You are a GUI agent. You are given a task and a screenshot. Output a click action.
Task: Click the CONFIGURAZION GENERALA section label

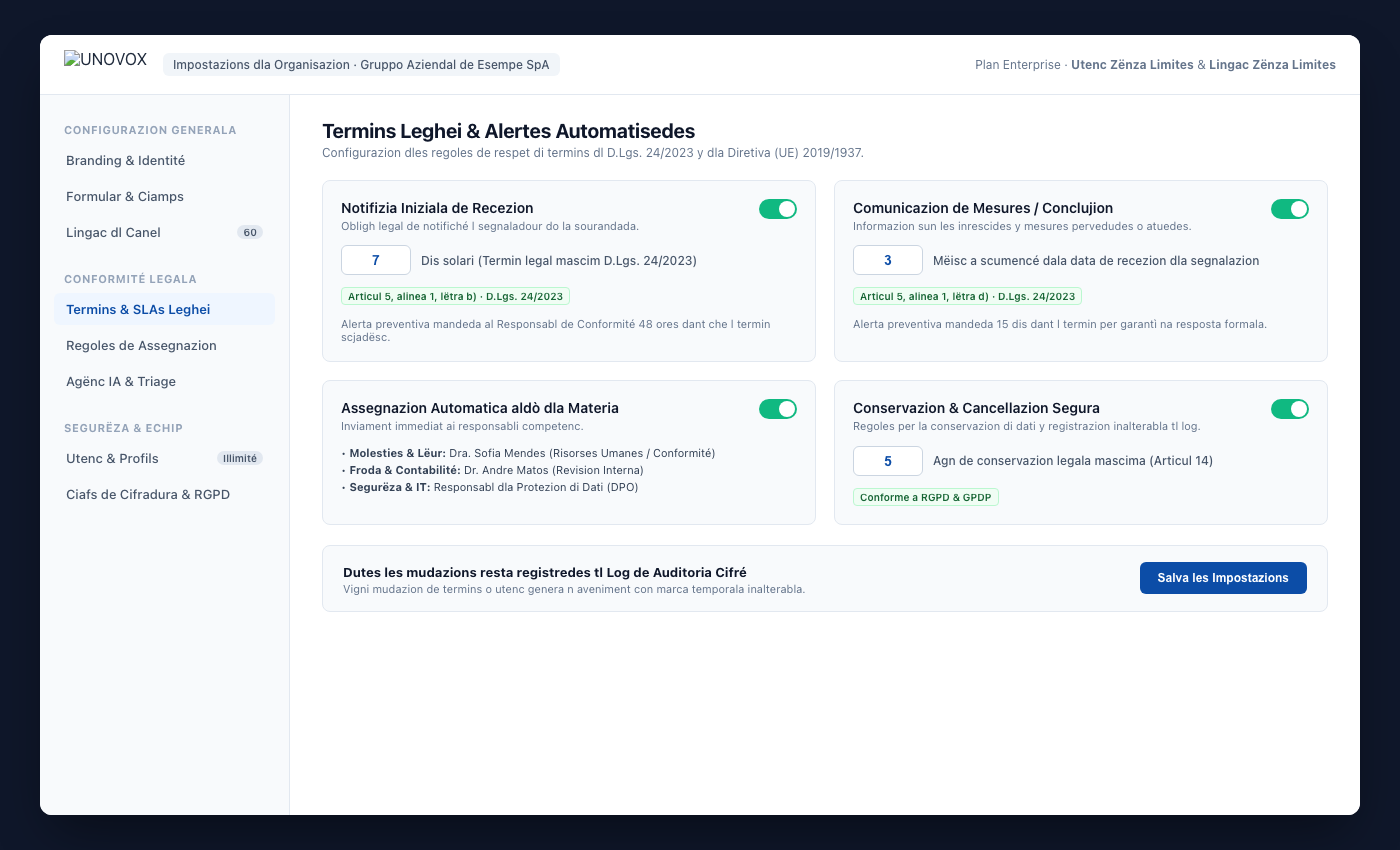[150, 130]
